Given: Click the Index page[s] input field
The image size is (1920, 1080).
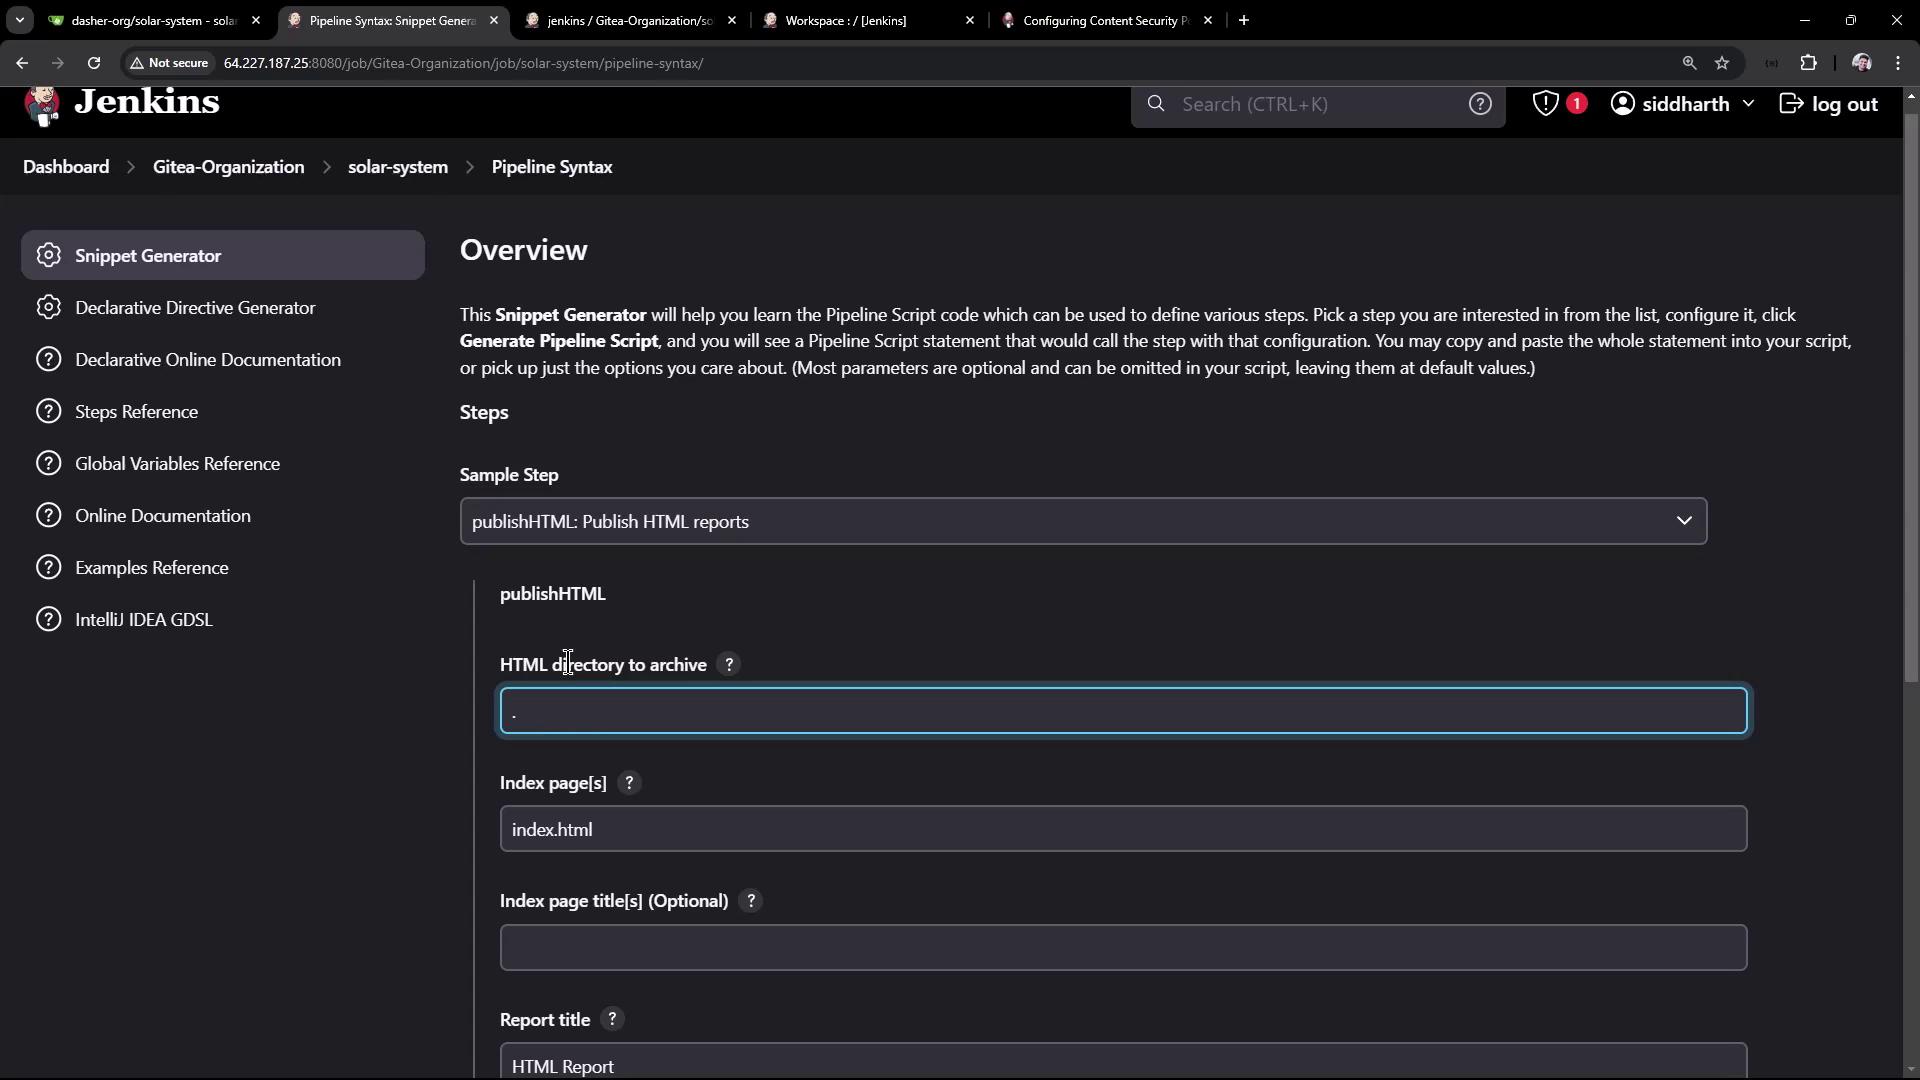Looking at the screenshot, I should pos(1123,829).
